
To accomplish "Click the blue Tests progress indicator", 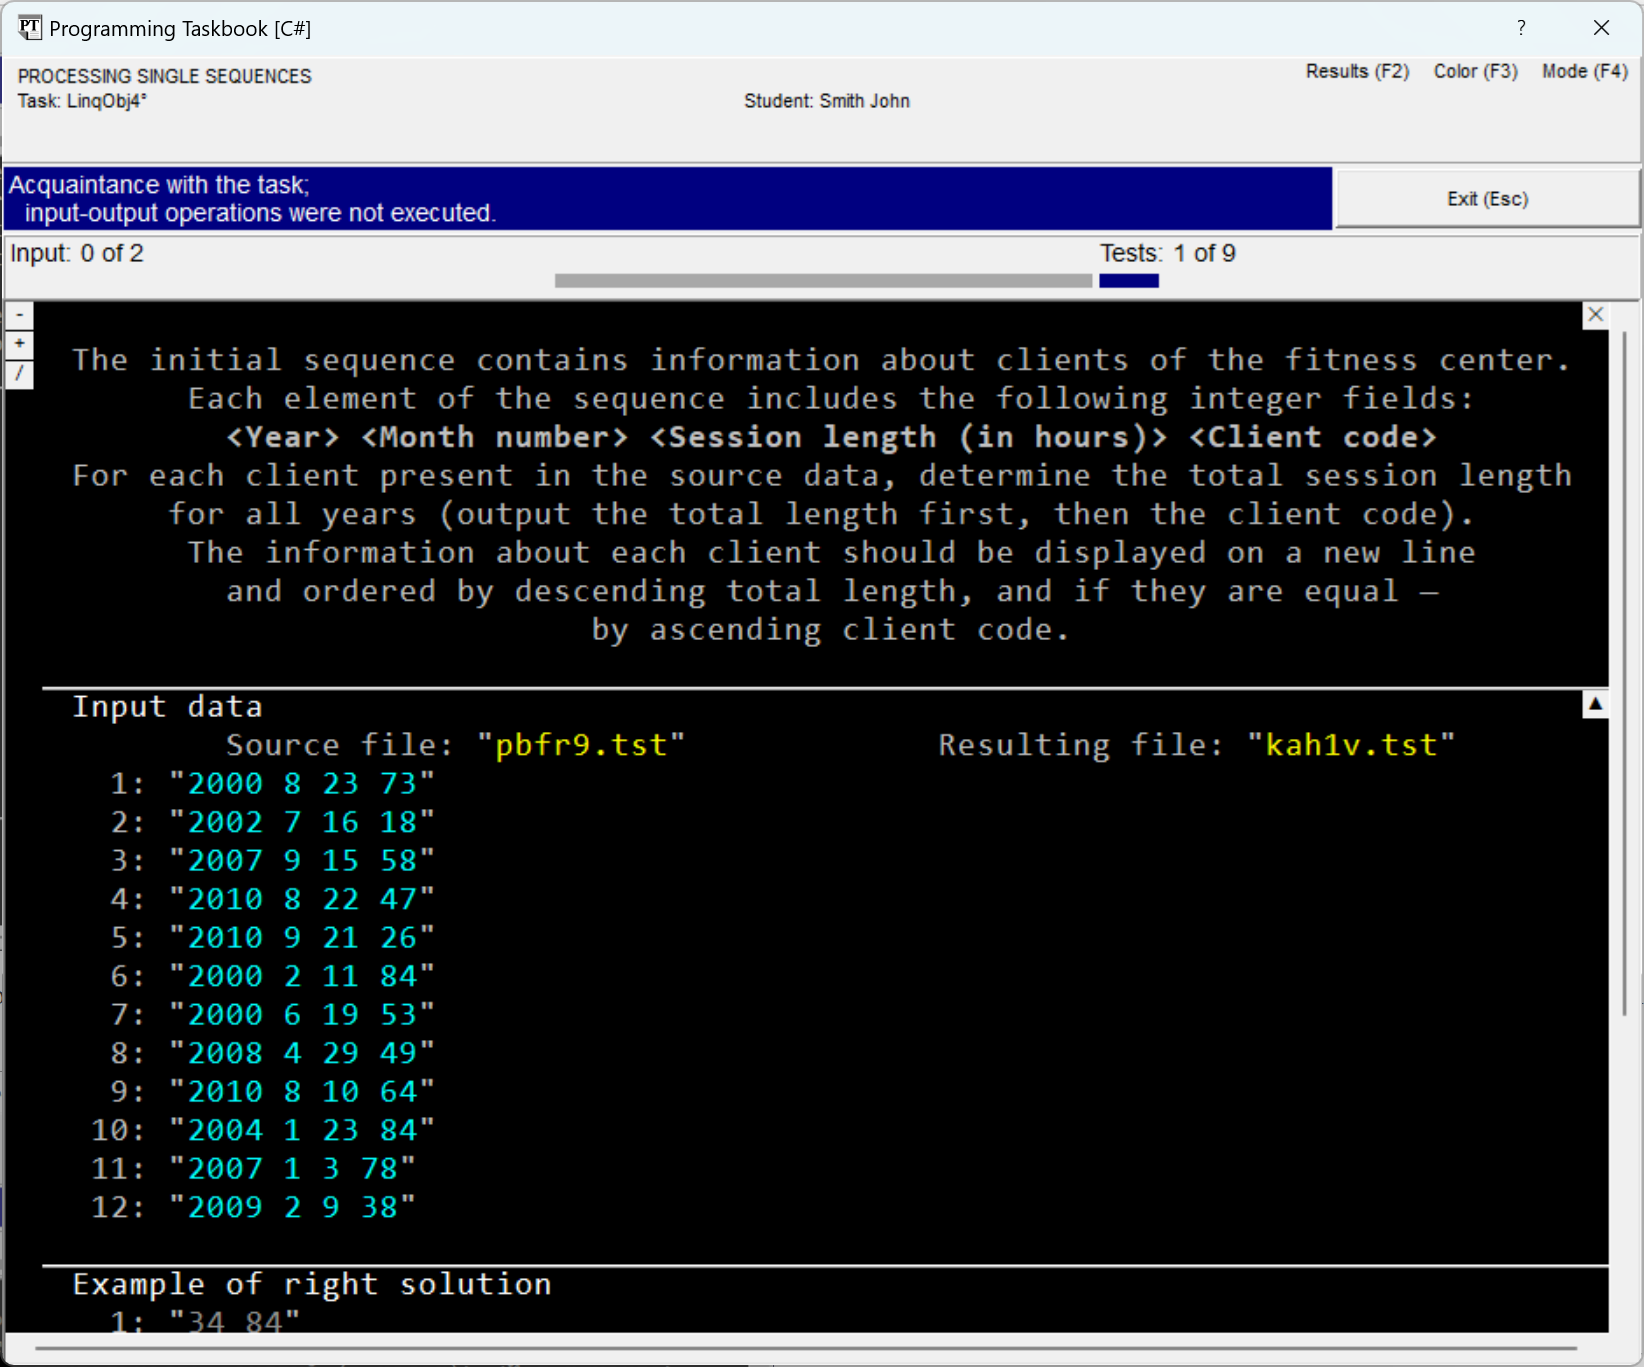I will click(1128, 281).
